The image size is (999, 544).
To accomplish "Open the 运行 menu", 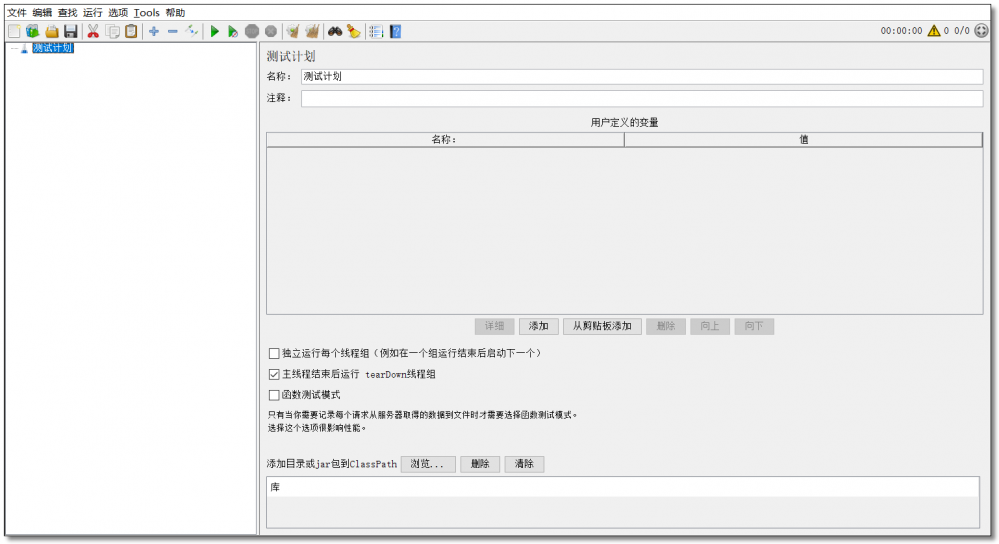I will [92, 13].
